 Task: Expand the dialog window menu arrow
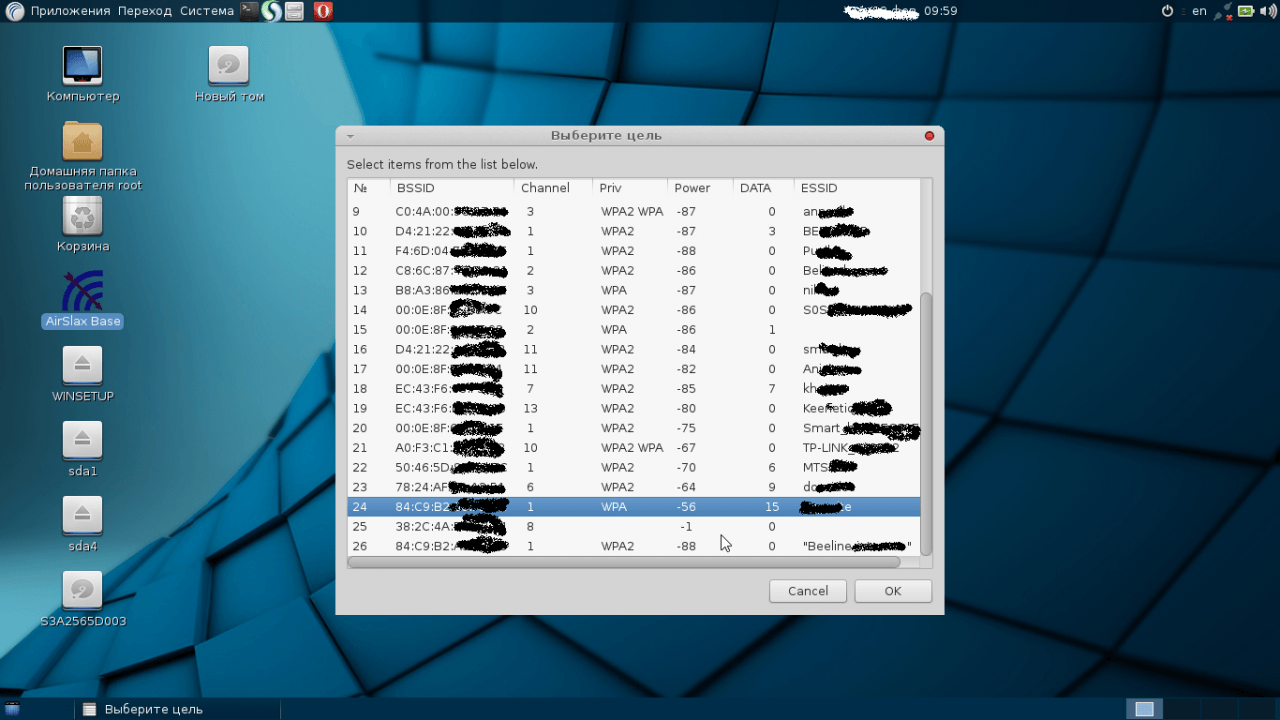350,136
